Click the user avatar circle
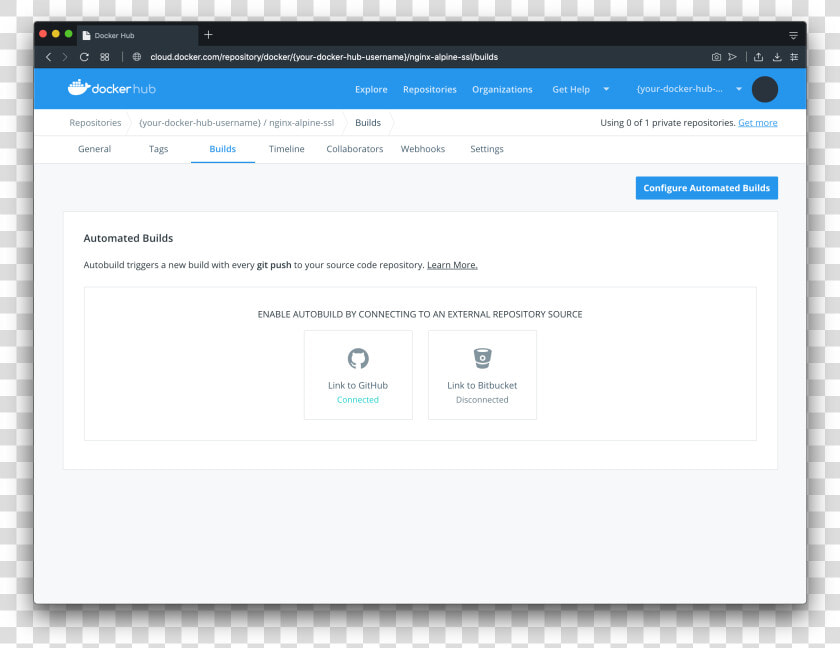The height and width of the screenshot is (648, 840). tap(764, 89)
